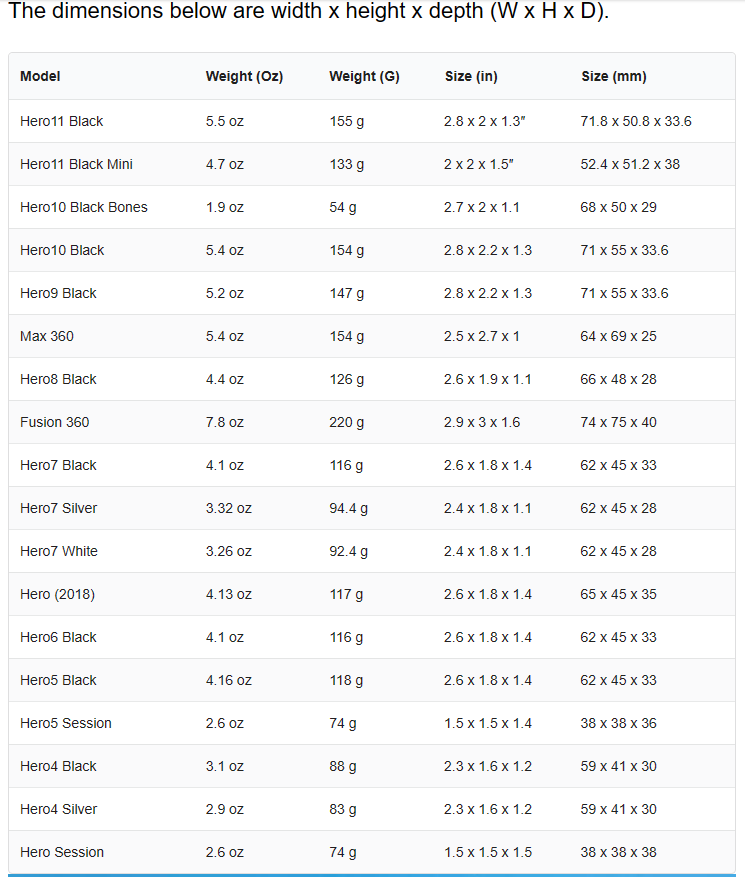The height and width of the screenshot is (877, 745).
Task: Click the Fusion 360 model cell
Action: (x=54, y=422)
